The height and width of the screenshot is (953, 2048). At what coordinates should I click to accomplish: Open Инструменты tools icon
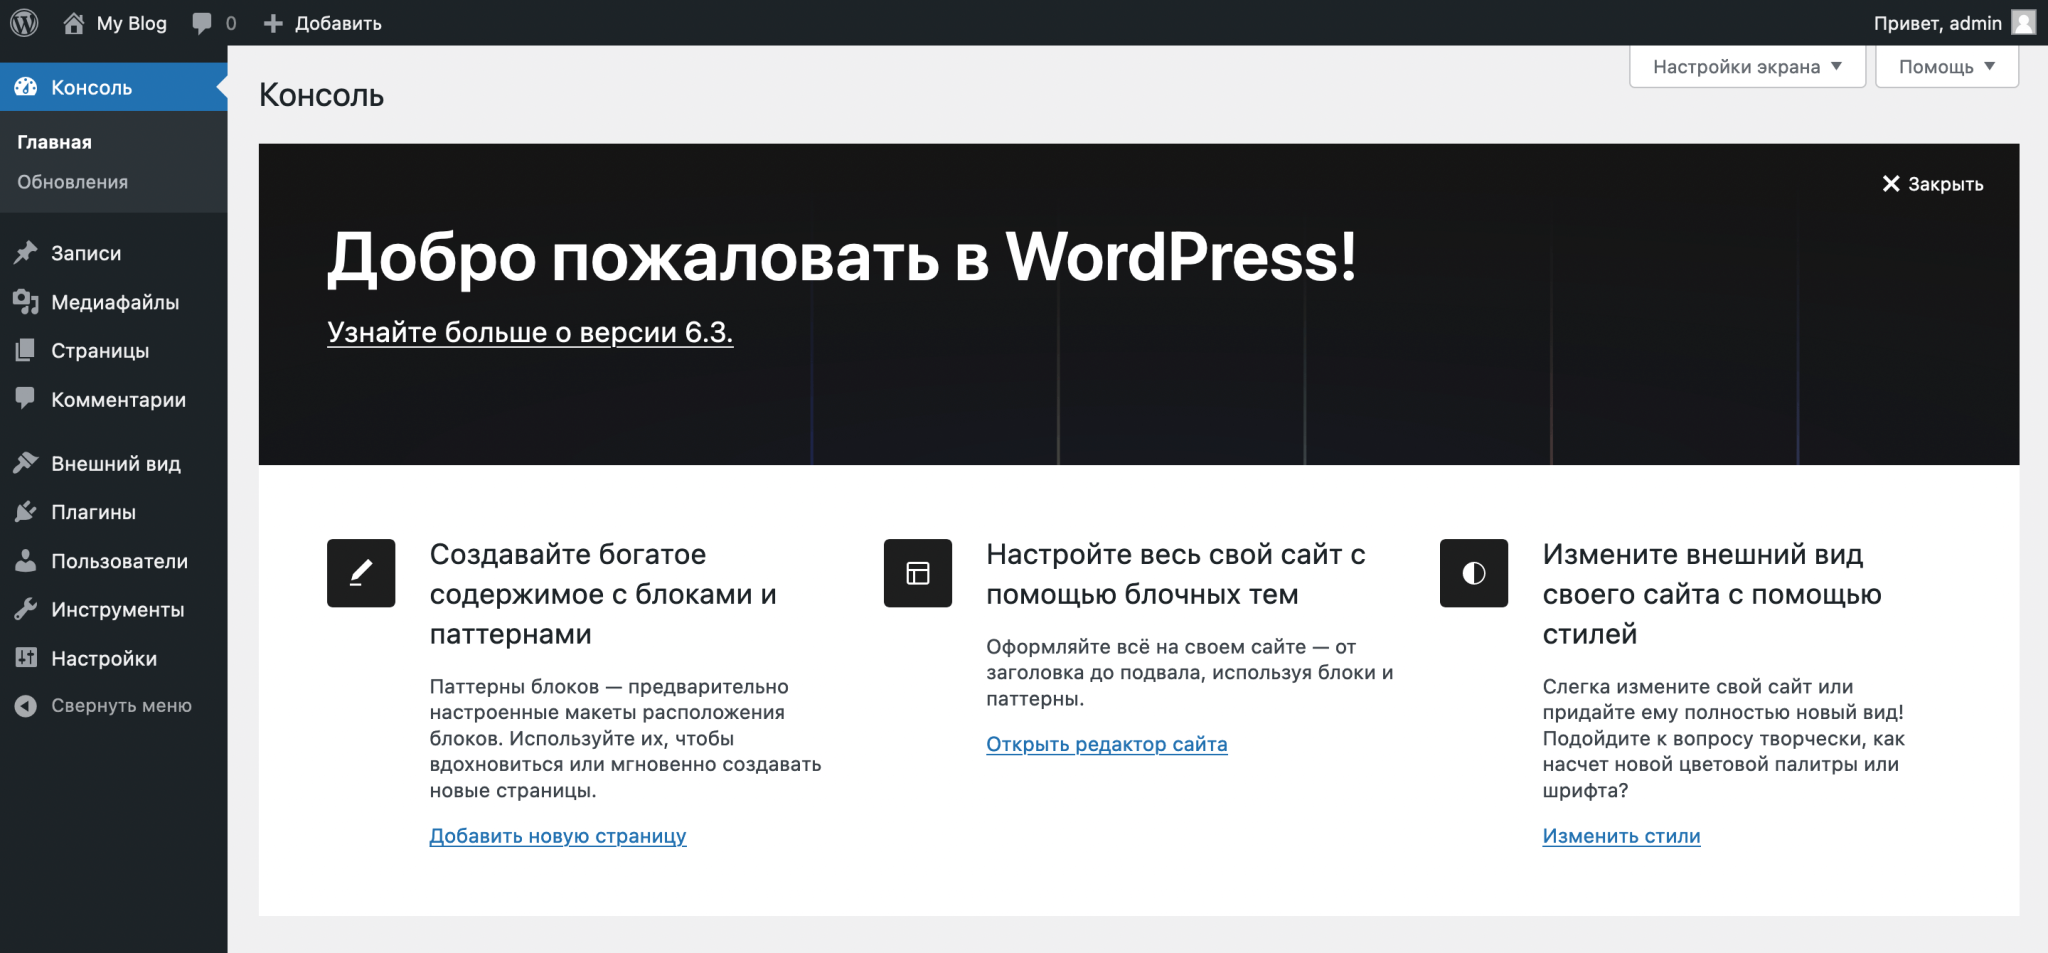pyautogui.click(x=27, y=609)
